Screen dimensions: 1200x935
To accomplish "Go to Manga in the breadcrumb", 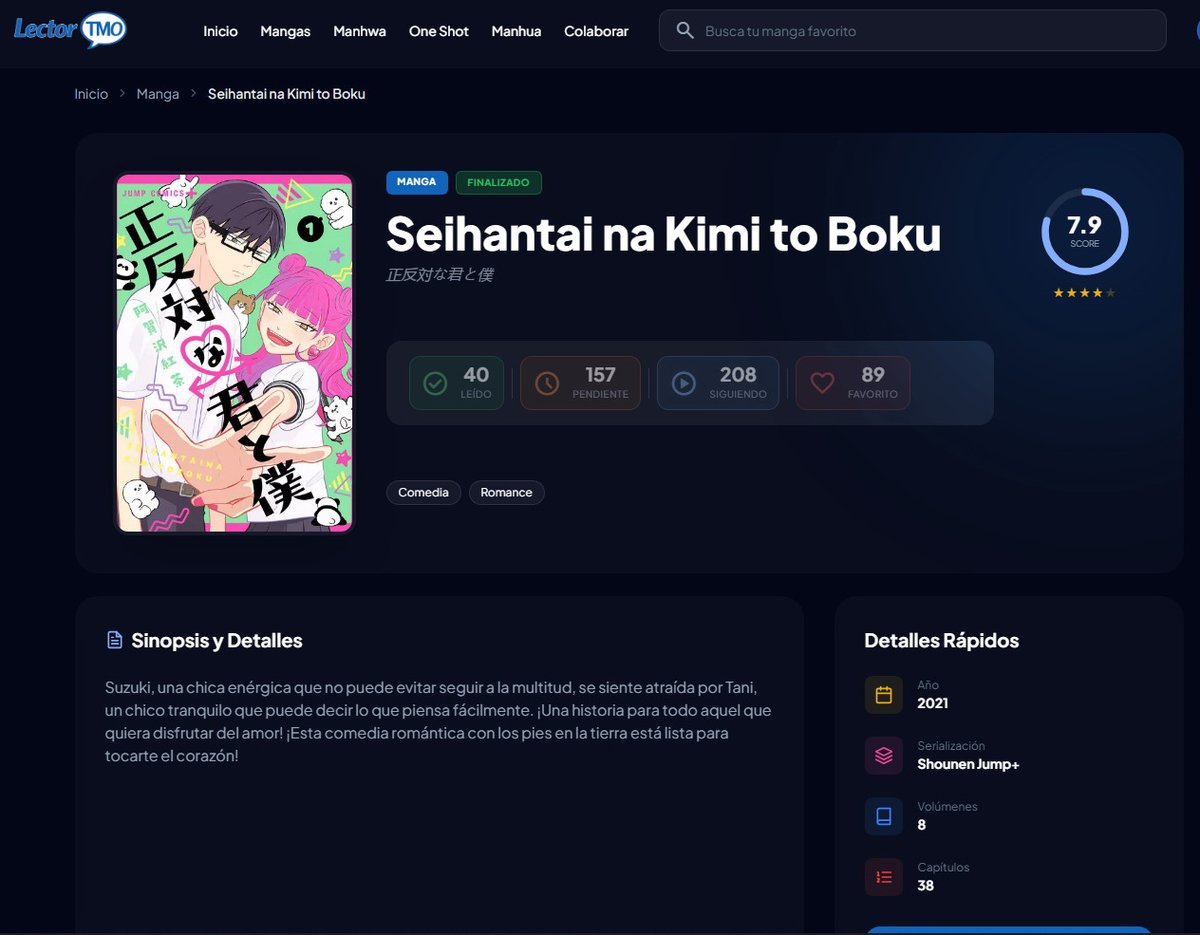I will tap(157, 94).
